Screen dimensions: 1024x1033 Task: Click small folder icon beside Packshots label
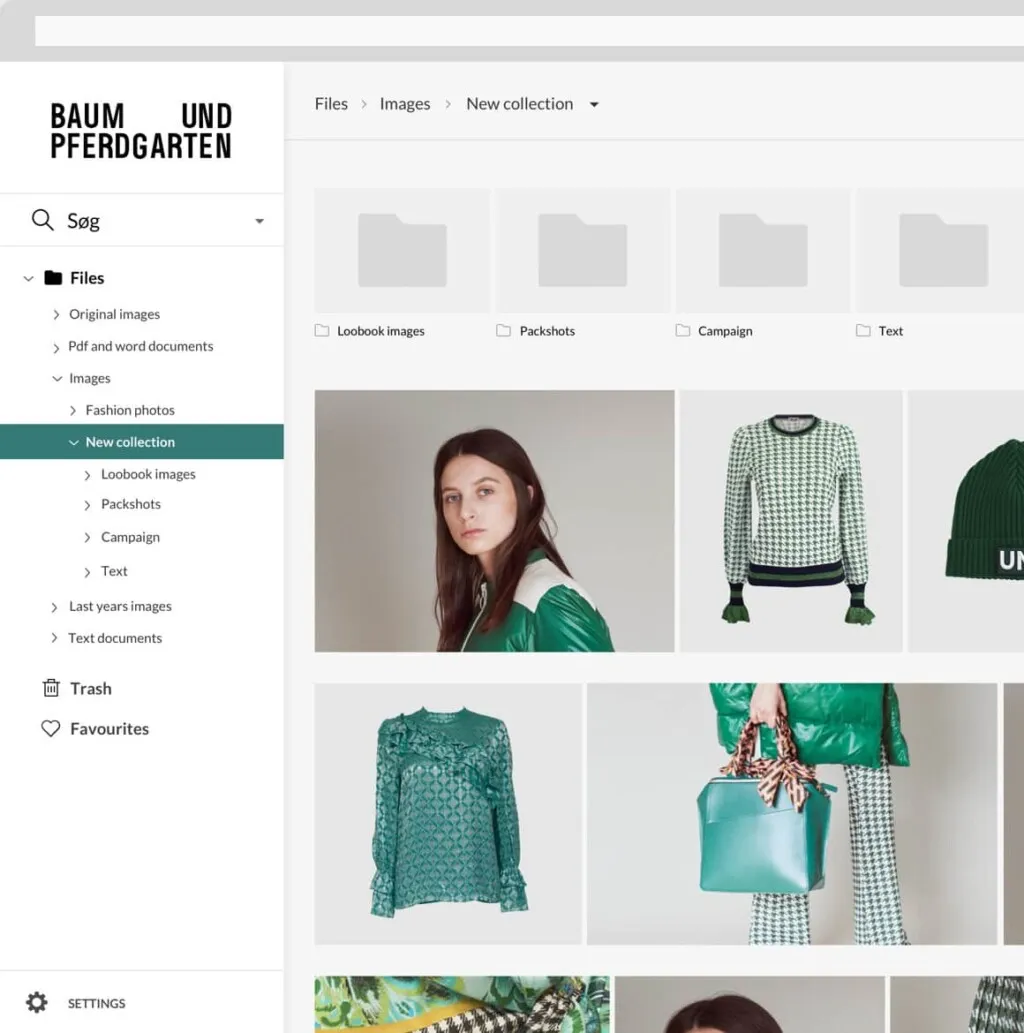(503, 331)
